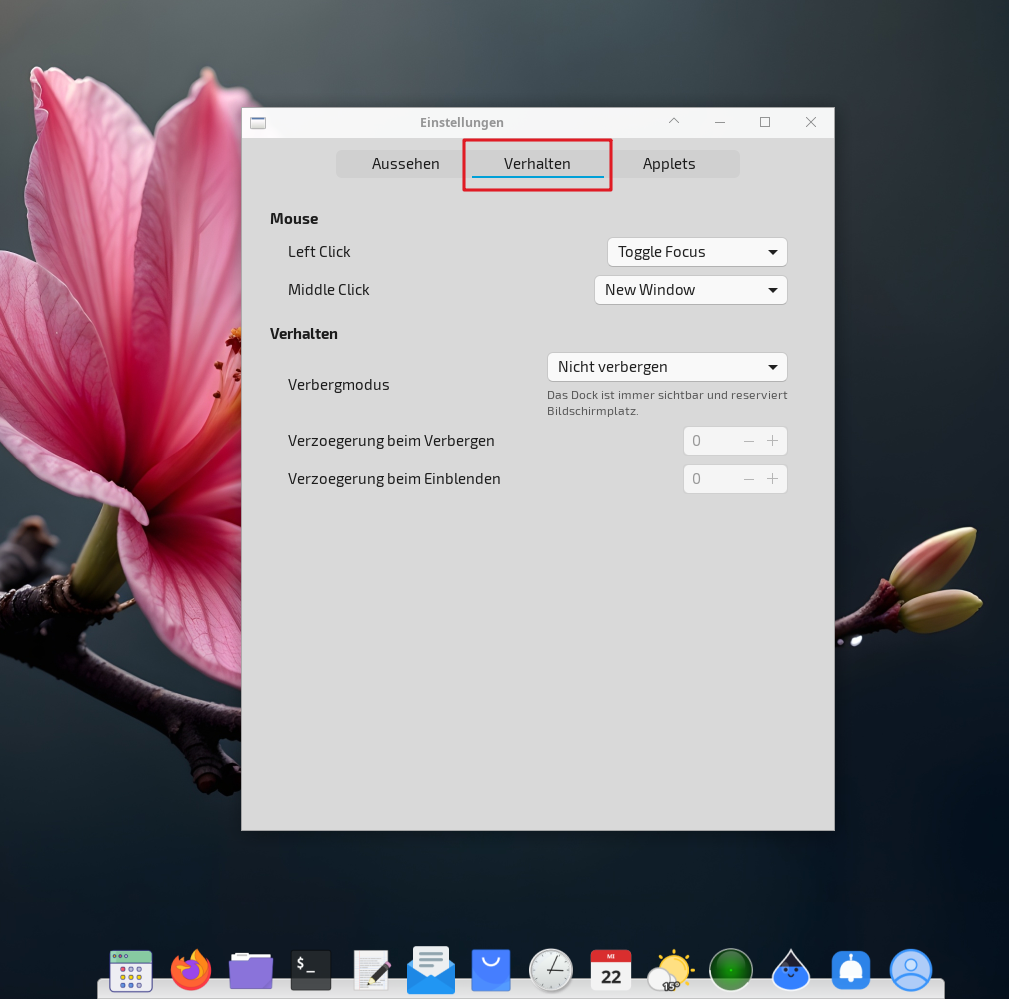Launch the text editor notepad icon
The width and height of the screenshot is (1009, 999).
pos(371,970)
